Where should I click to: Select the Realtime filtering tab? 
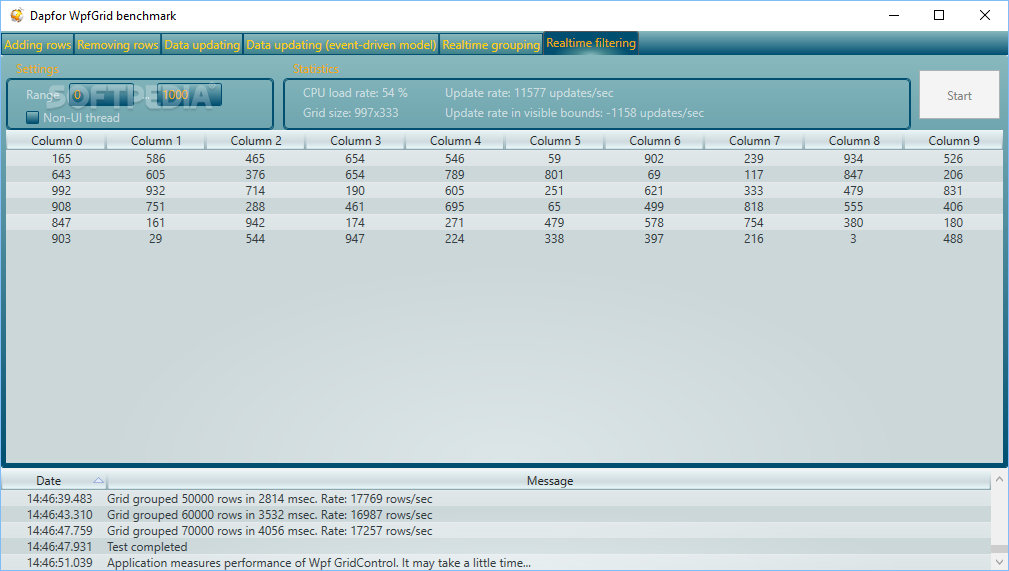(x=591, y=42)
